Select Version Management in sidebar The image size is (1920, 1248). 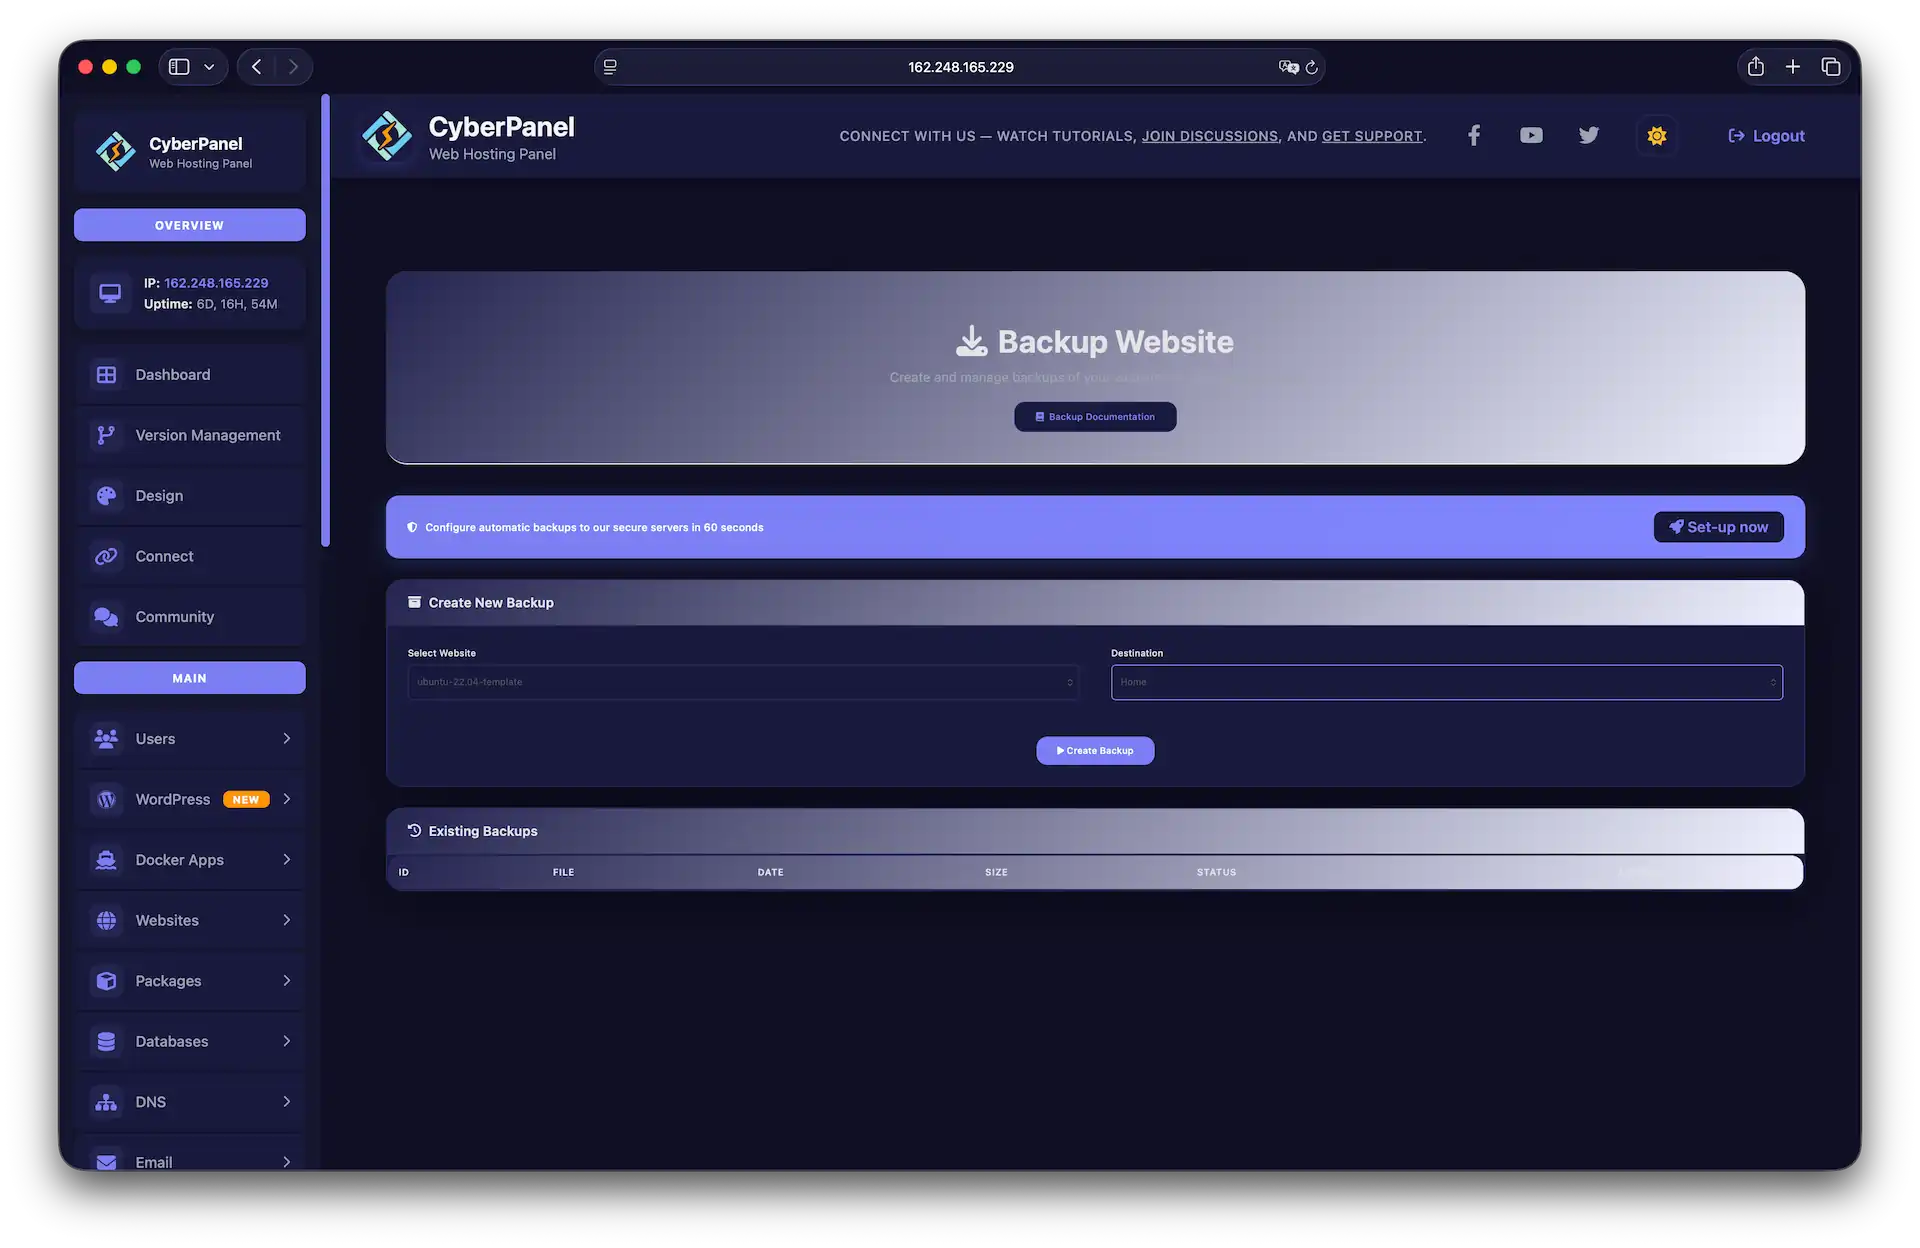point(207,435)
